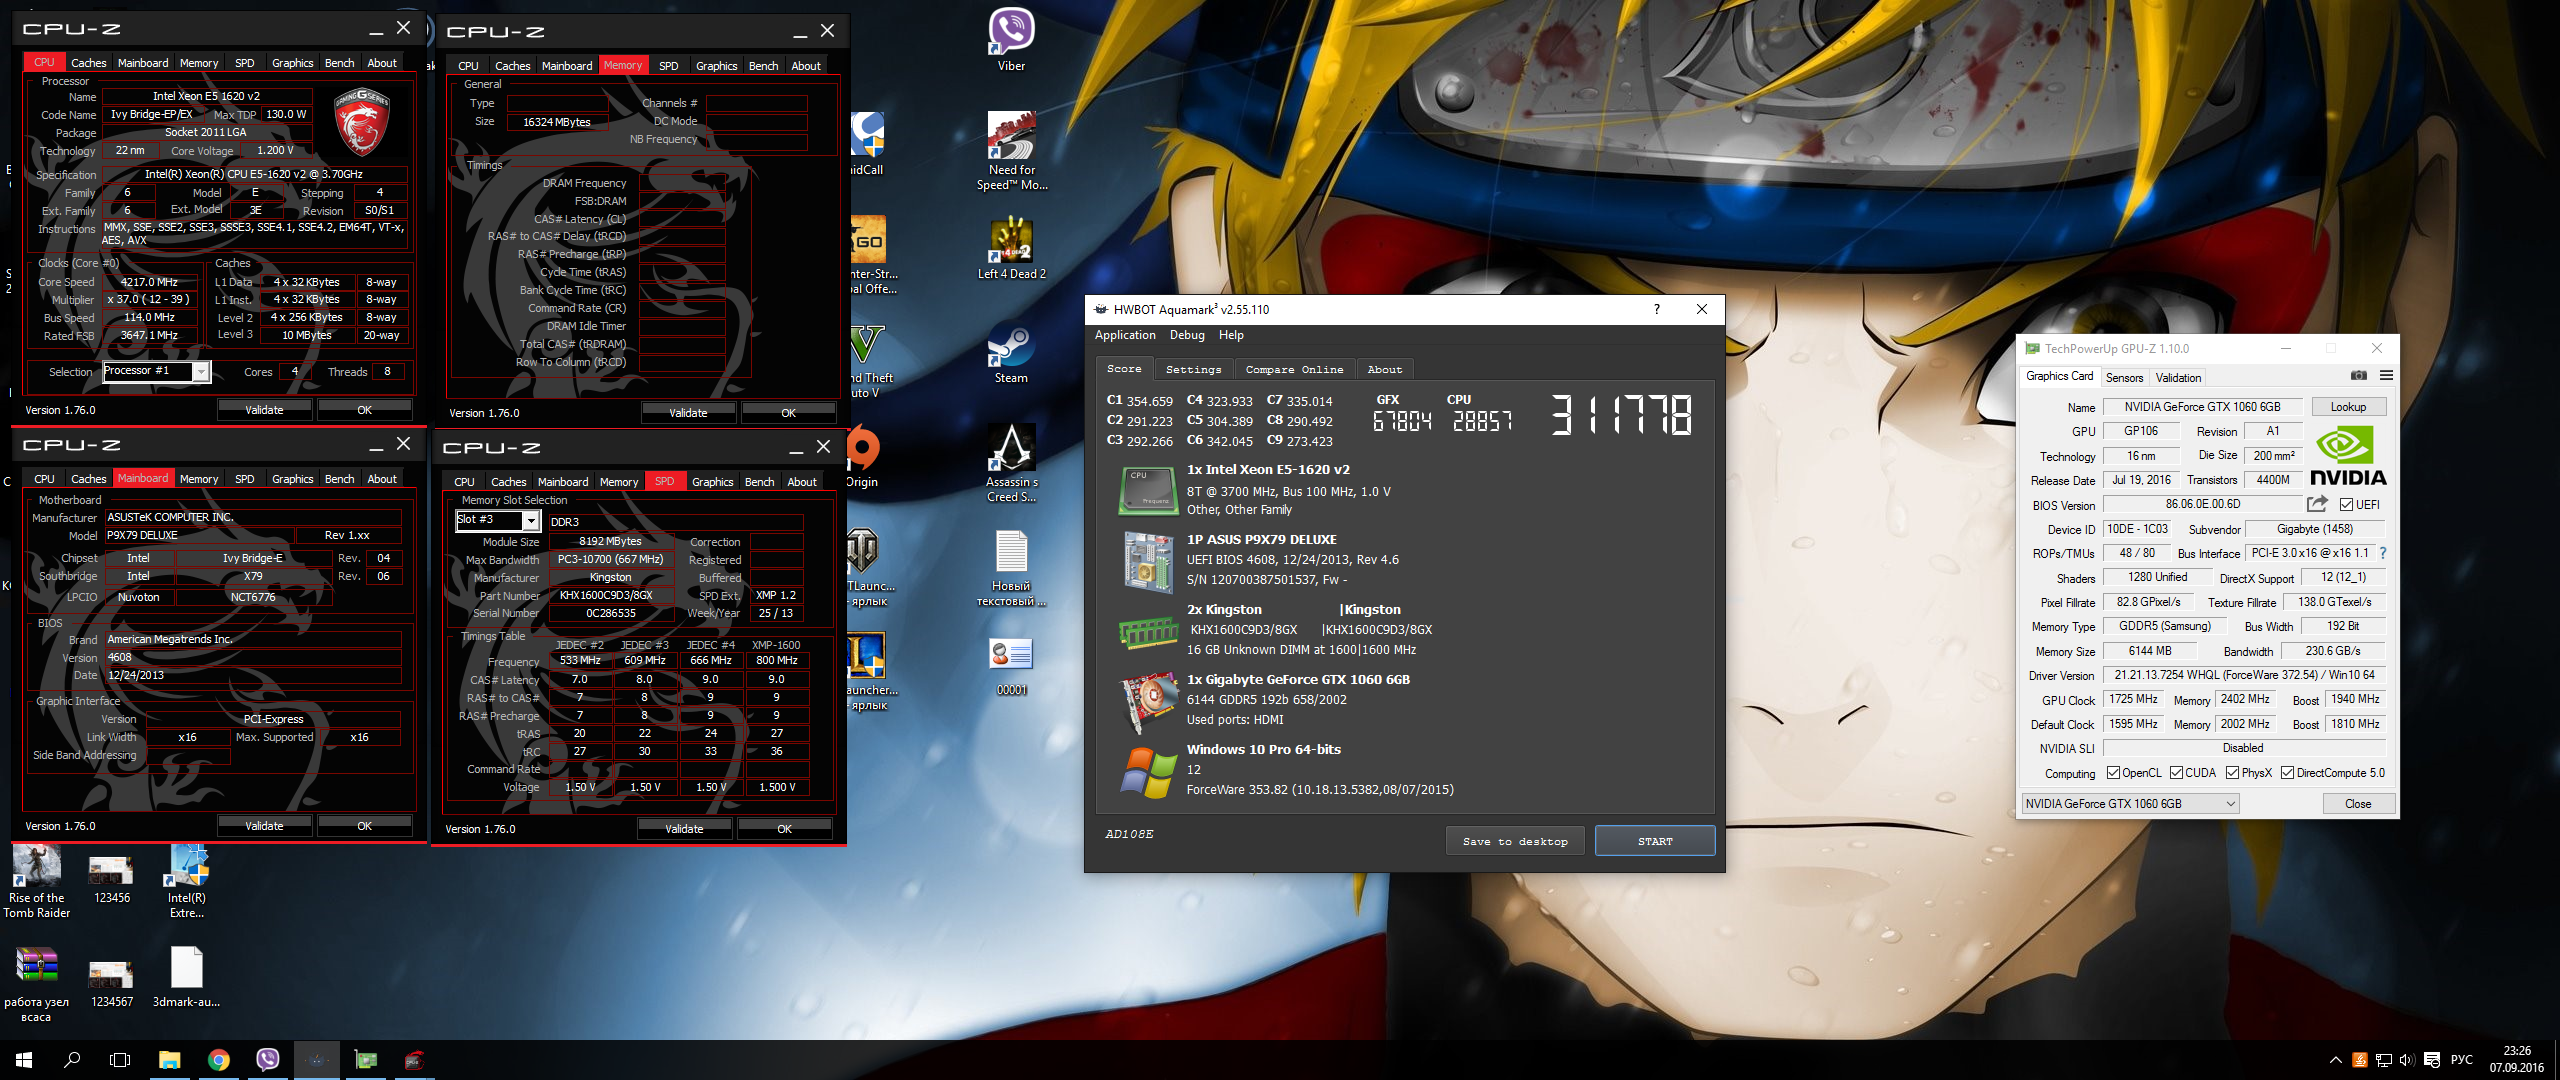2560x1080 pixels.
Task: Open the GPU-Z hamburger menu icon
Action: pos(2386,376)
